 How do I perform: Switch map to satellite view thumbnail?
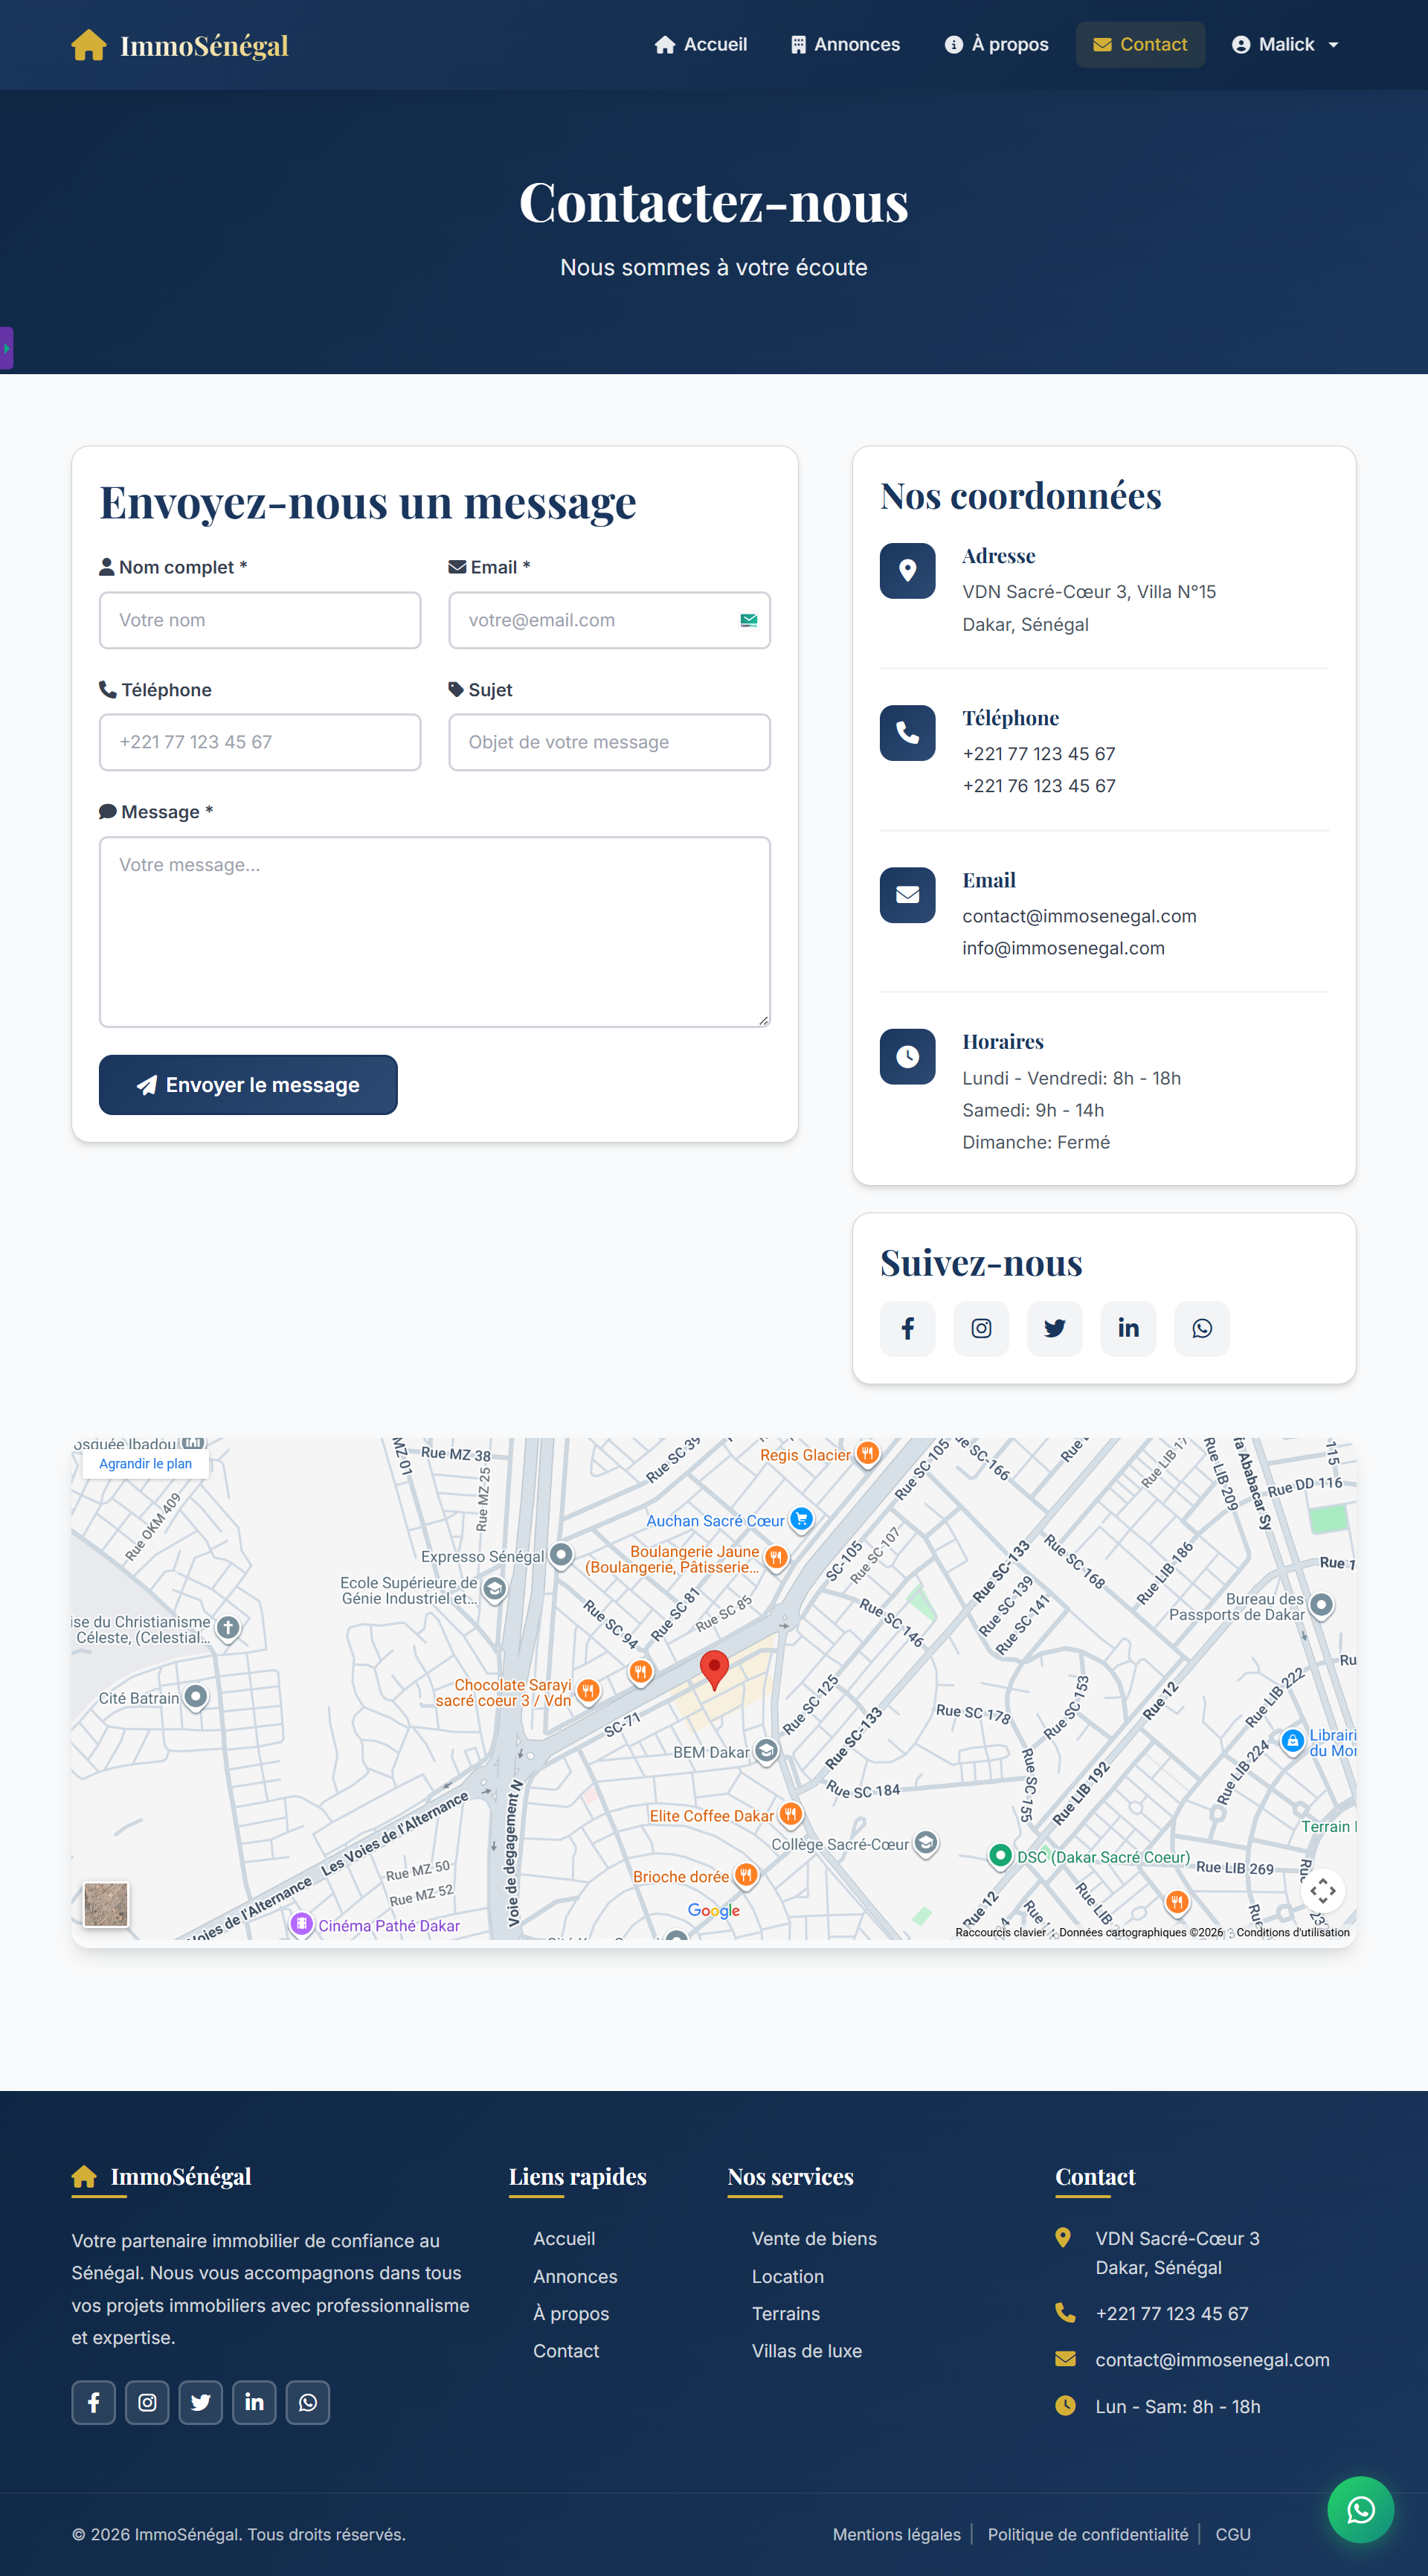tap(106, 1903)
